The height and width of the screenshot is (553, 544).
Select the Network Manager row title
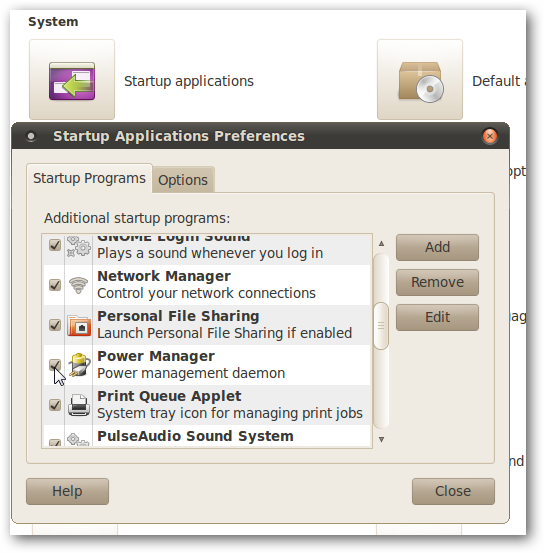[164, 276]
